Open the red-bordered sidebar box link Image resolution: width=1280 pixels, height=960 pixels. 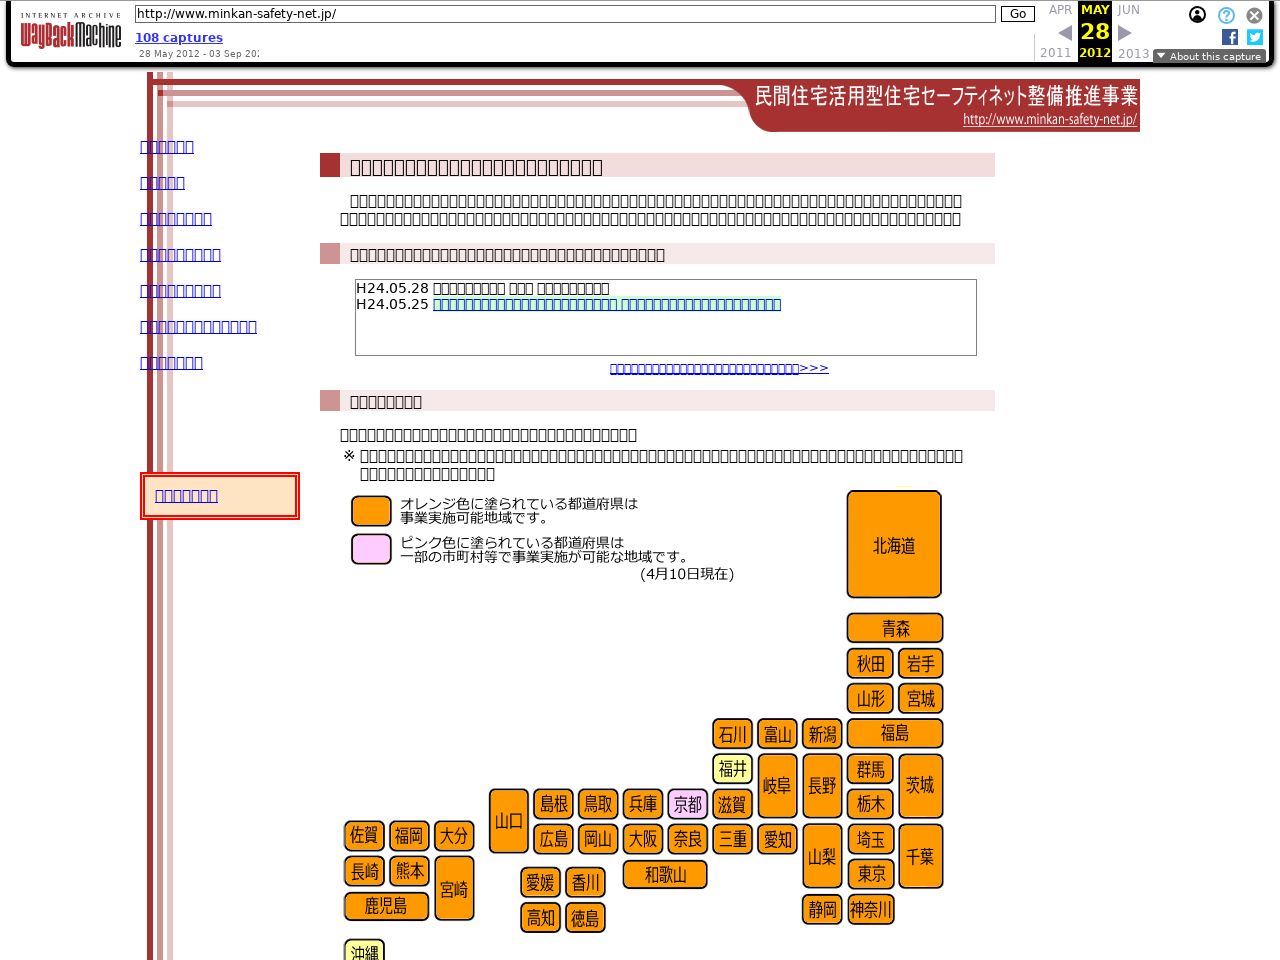[186, 496]
